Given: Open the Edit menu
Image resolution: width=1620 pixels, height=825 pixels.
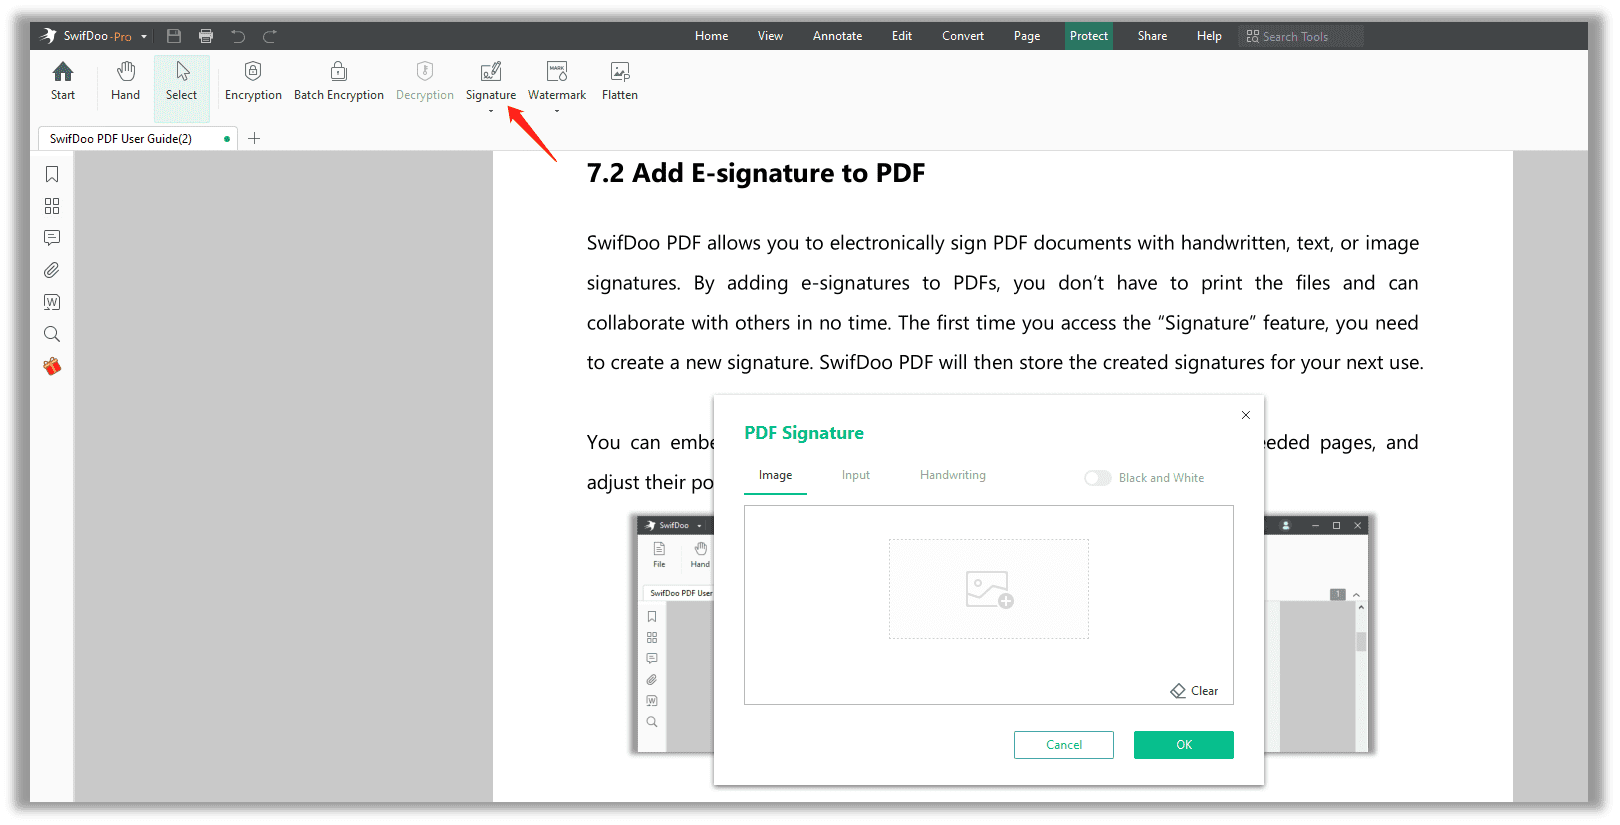Looking at the screenshot, I should 902,36.
